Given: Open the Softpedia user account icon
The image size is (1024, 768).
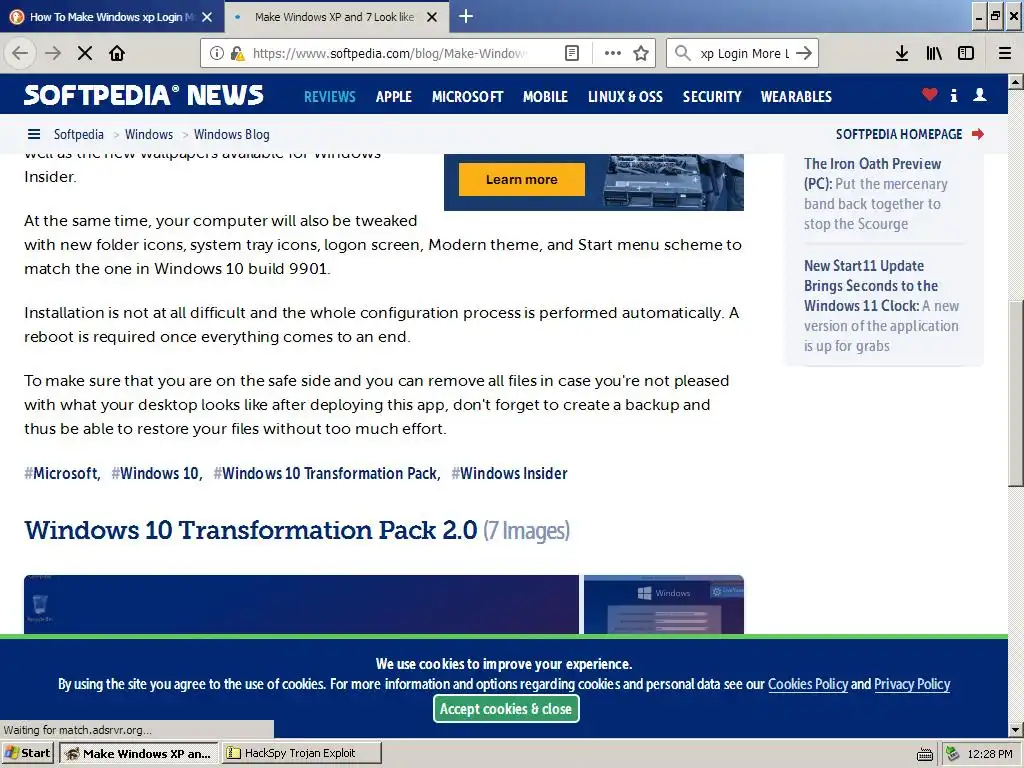Looking at the screenshot, I should click(x=980, y=95).
